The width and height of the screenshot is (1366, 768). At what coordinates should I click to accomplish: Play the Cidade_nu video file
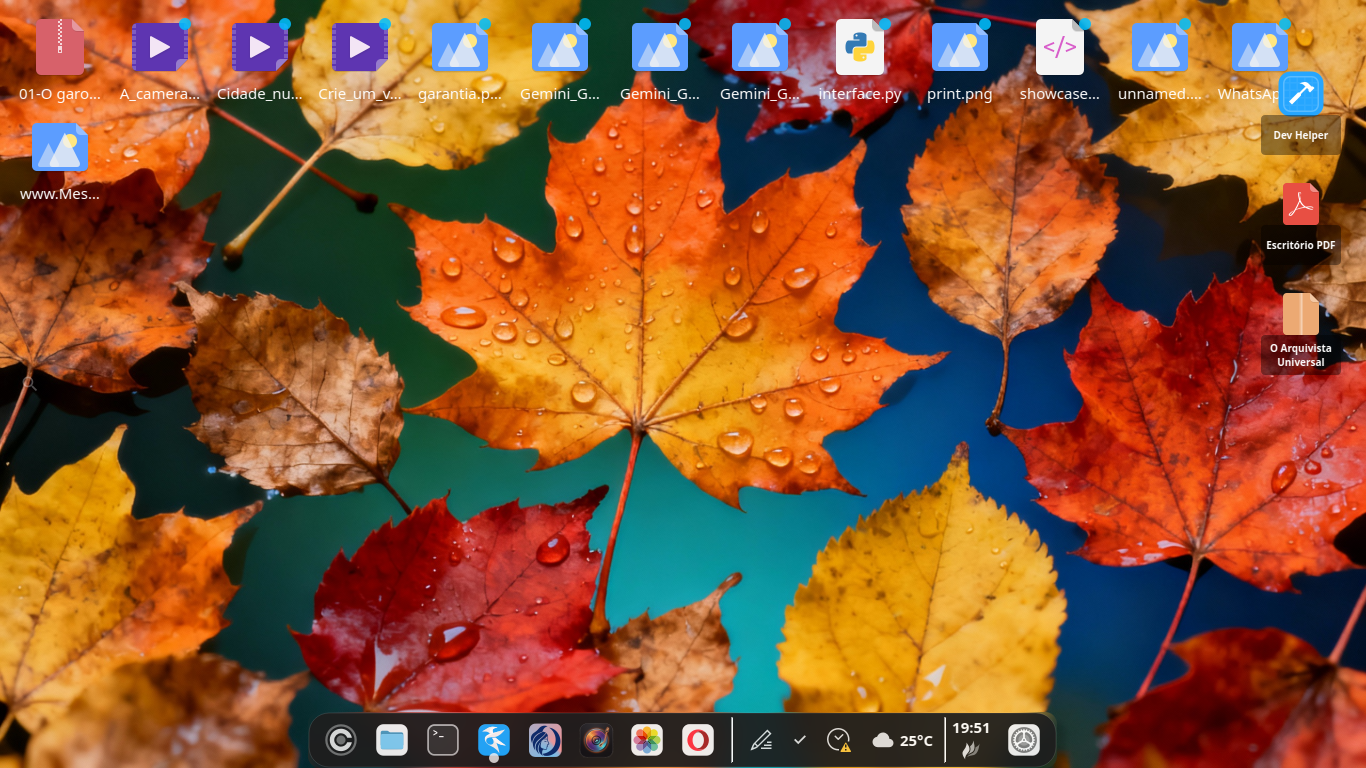[259, 46]
